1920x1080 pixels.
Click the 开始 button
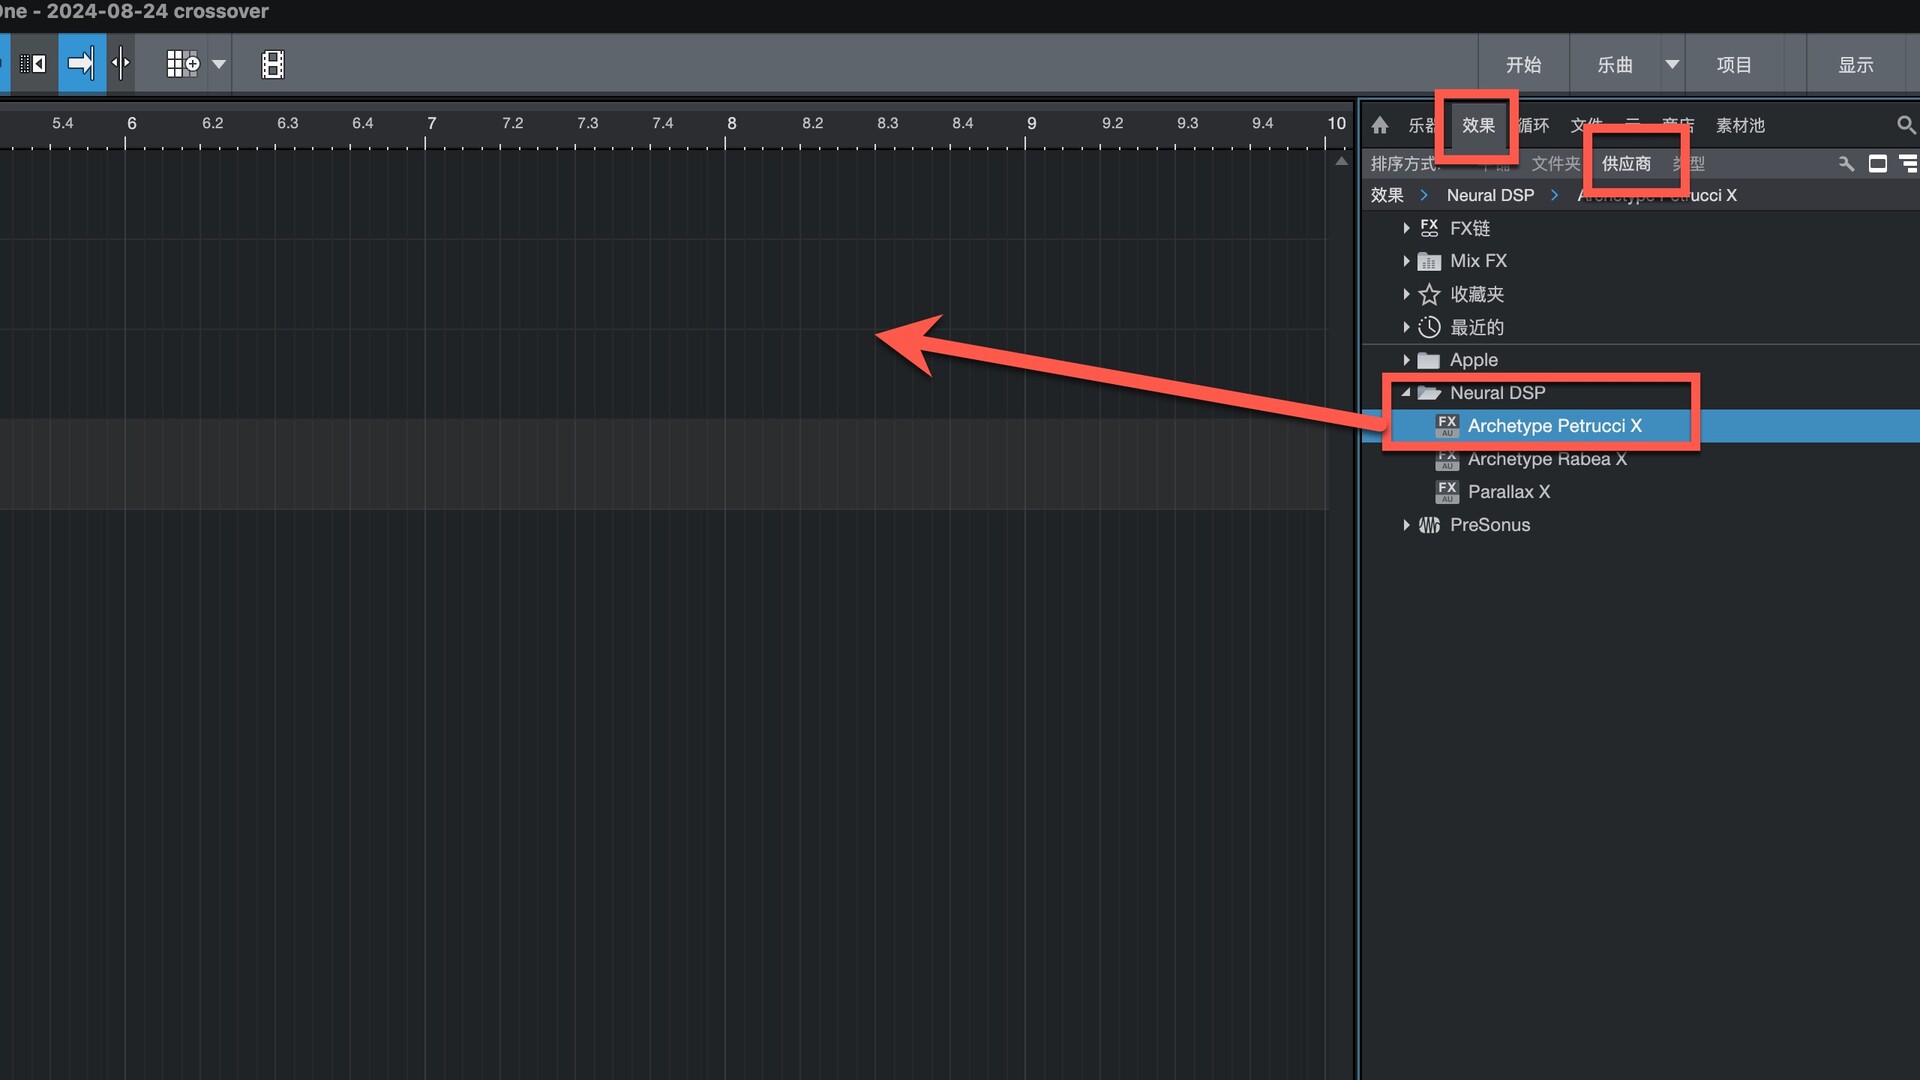point(1523,64)
